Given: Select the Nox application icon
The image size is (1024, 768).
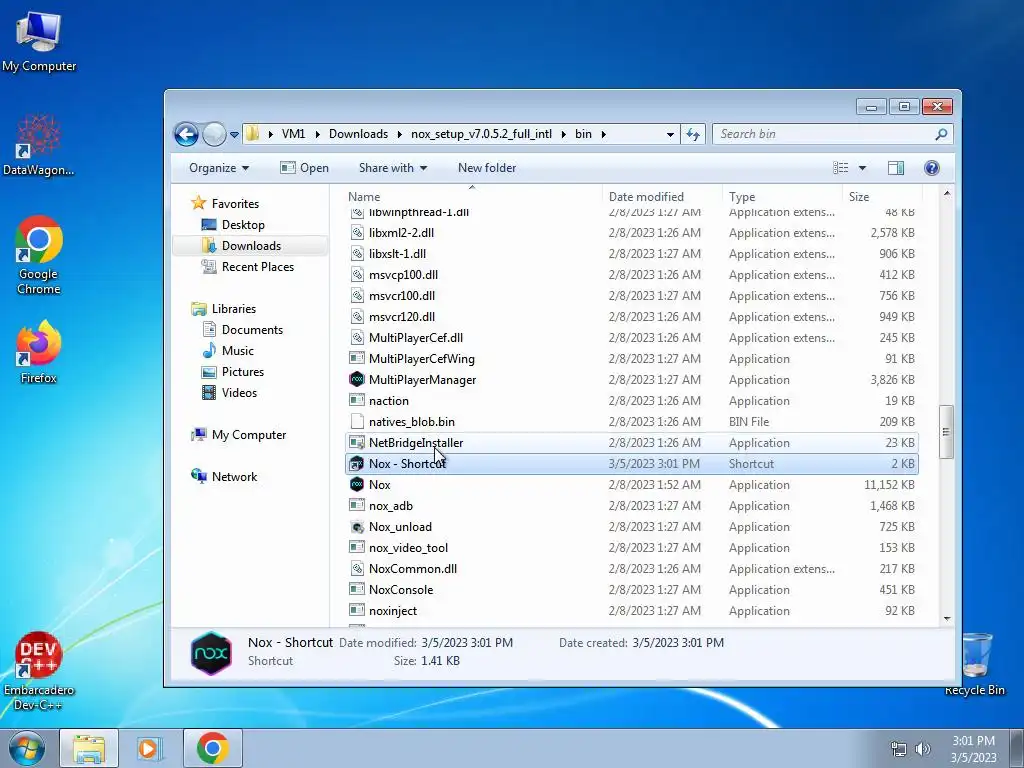Looking at the screenshot, I should point(357,485).
